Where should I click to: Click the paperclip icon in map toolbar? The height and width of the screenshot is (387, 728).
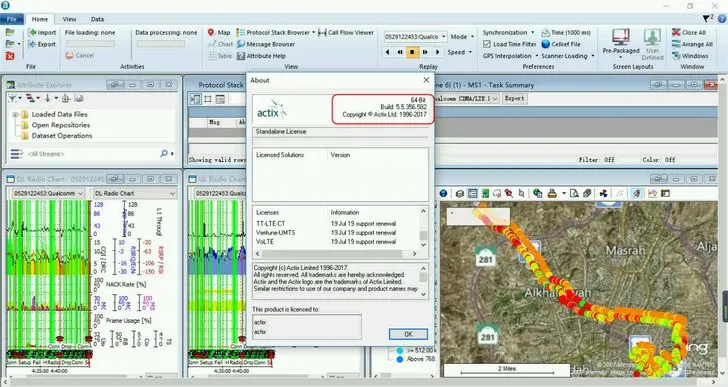[587, 193]
